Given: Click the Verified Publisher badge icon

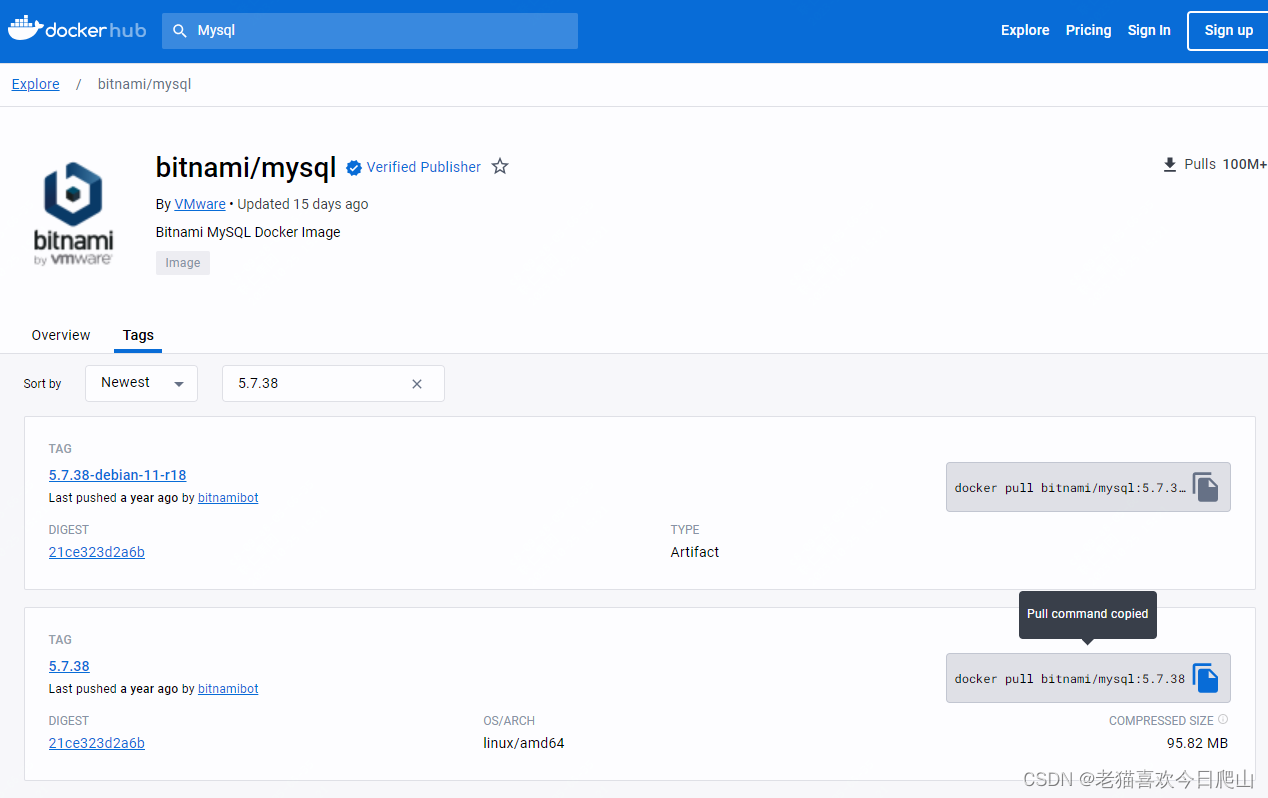Looking at the screenshot, I should tap(354, 167).
